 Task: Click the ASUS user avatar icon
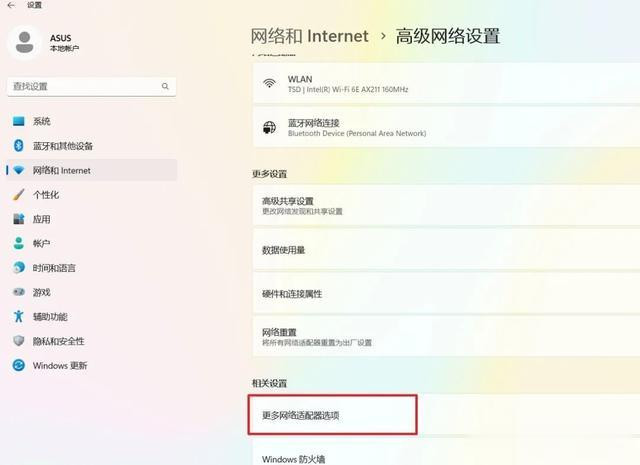(x=24, y=42)
